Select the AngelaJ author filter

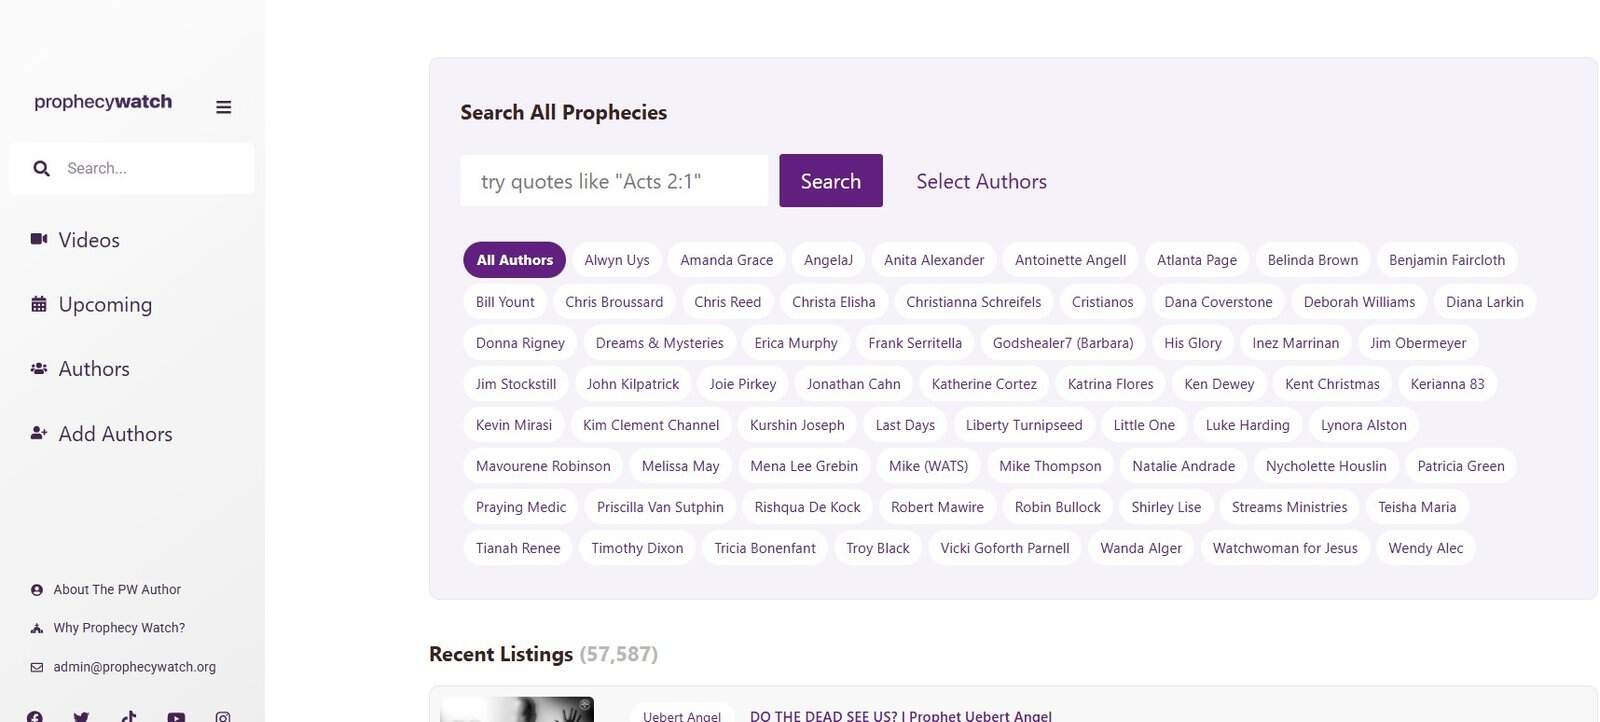pyautogui.click(x=828, y=260)
